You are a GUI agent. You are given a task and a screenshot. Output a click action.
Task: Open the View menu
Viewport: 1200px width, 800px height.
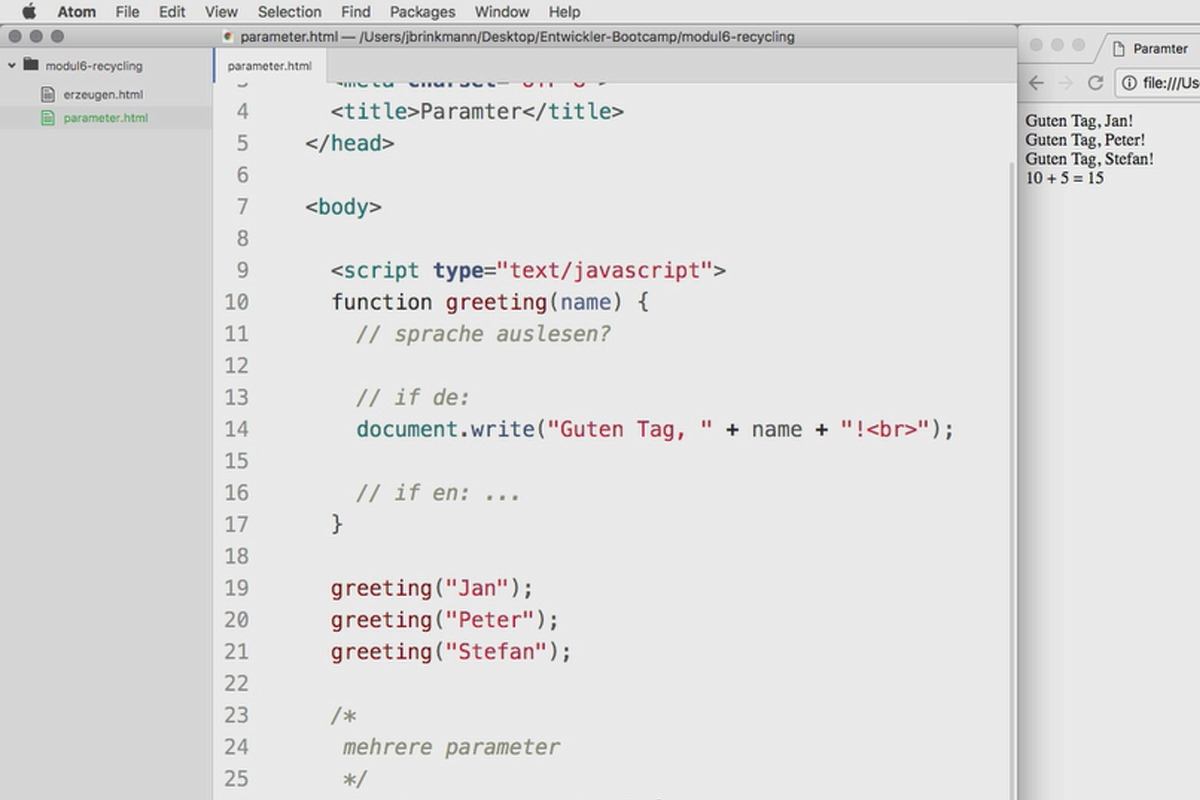pyautogui.click(x=221, y=12)
